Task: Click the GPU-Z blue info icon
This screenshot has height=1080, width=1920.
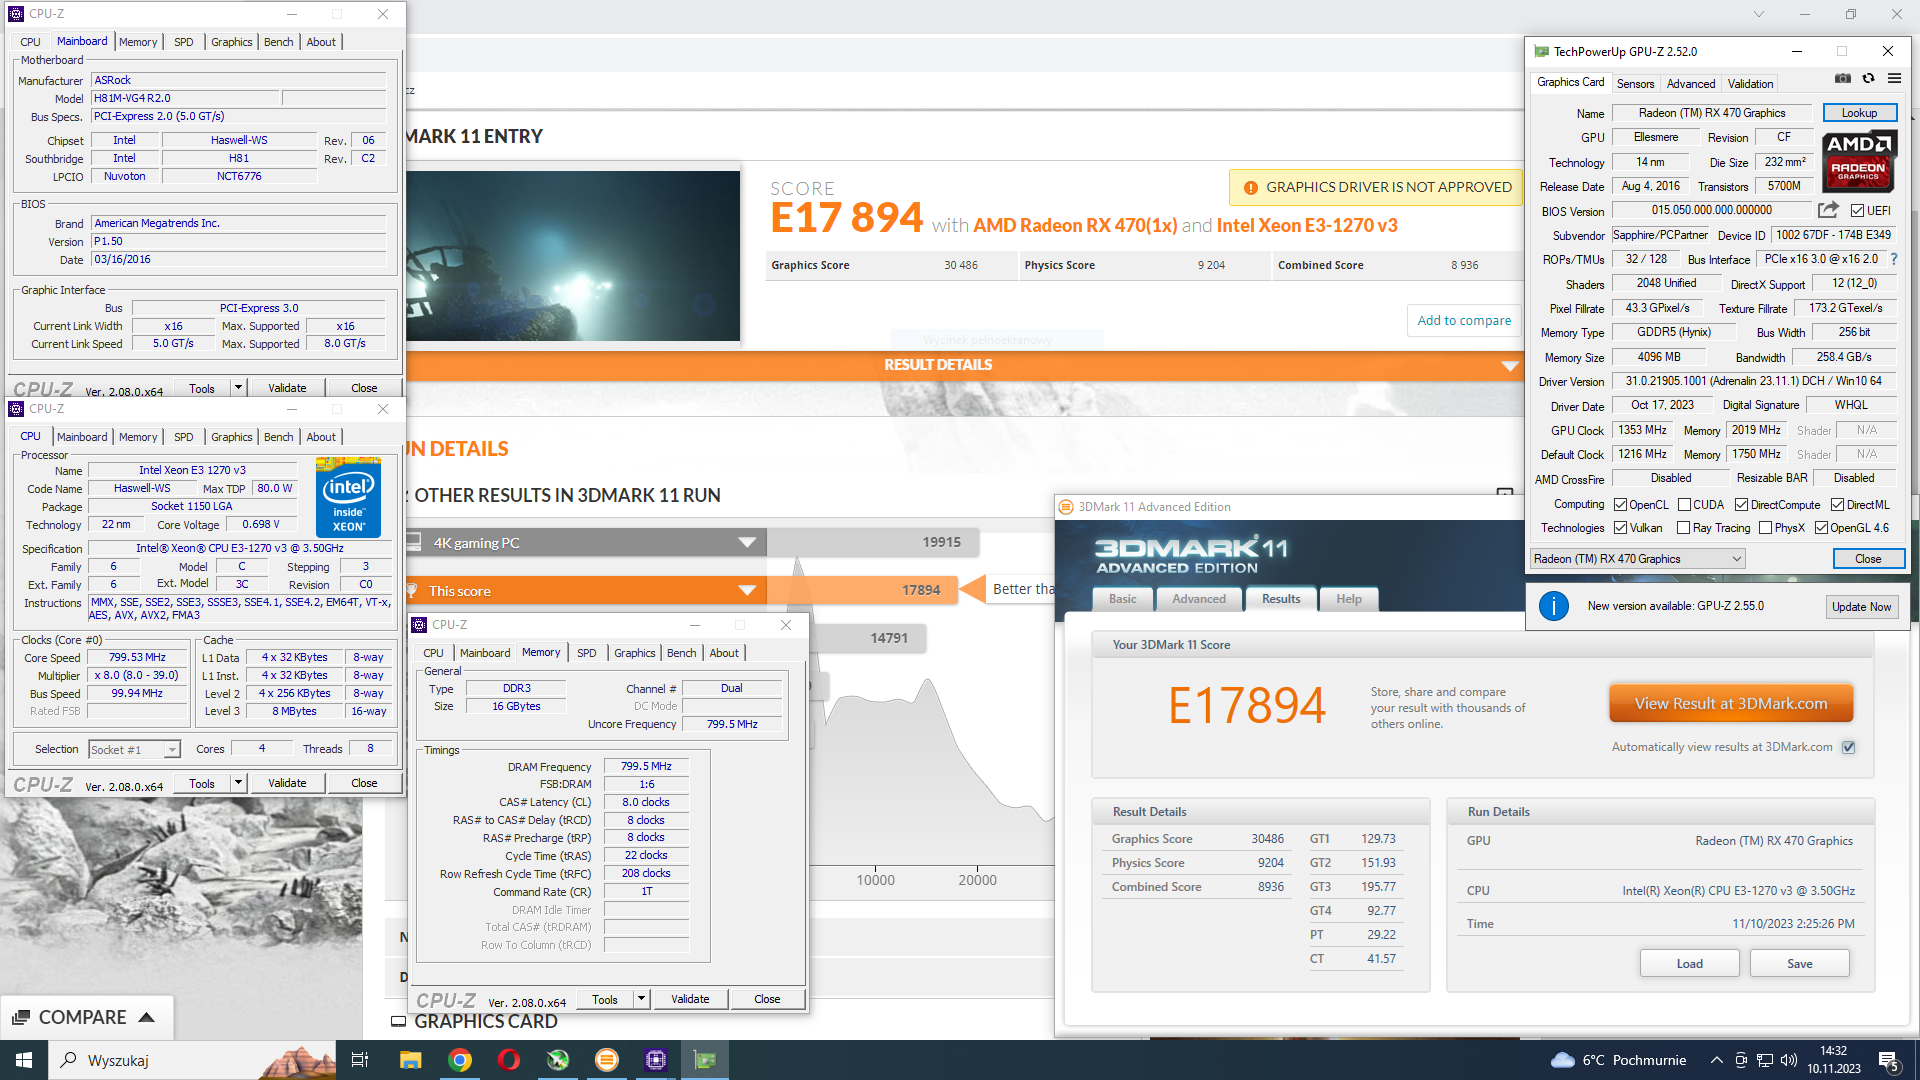Action: 1553,606
